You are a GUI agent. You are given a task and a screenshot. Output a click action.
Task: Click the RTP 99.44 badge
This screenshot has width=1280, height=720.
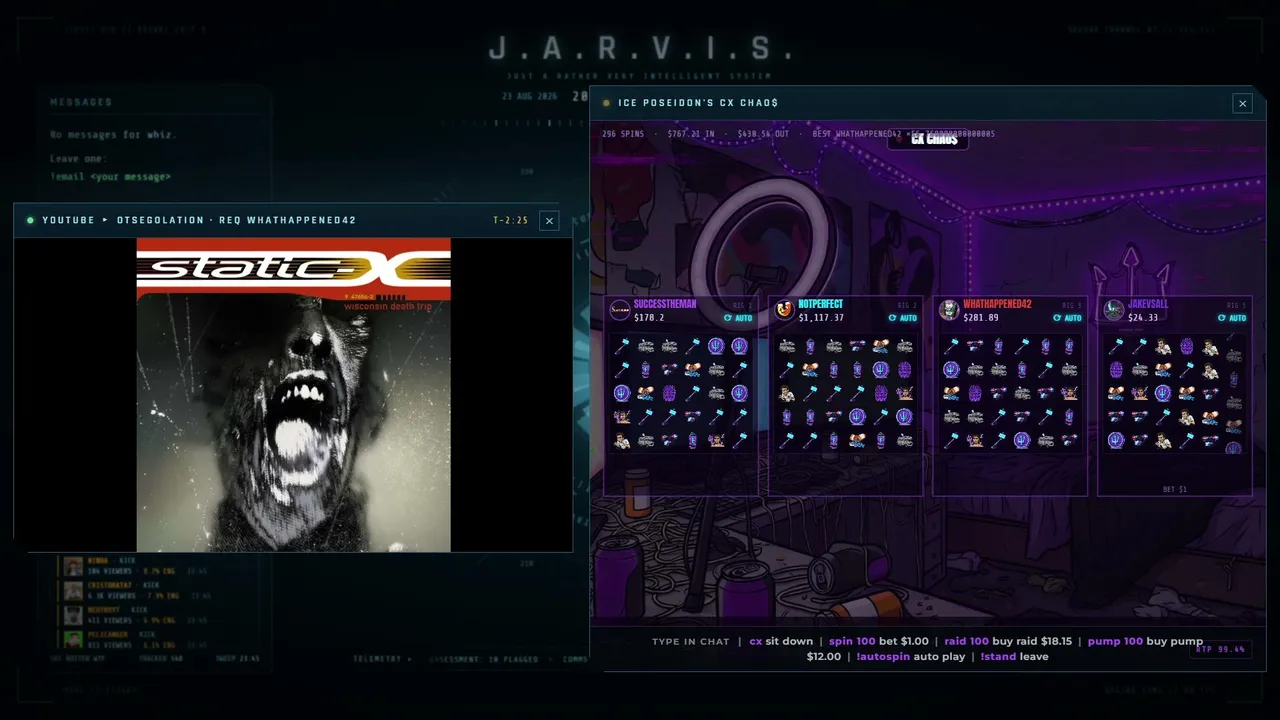pos(1221,649)
